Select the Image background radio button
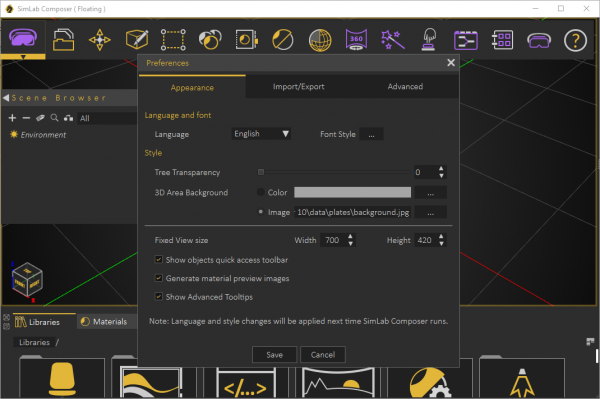 pyautogui.click(x=261, y=212)
